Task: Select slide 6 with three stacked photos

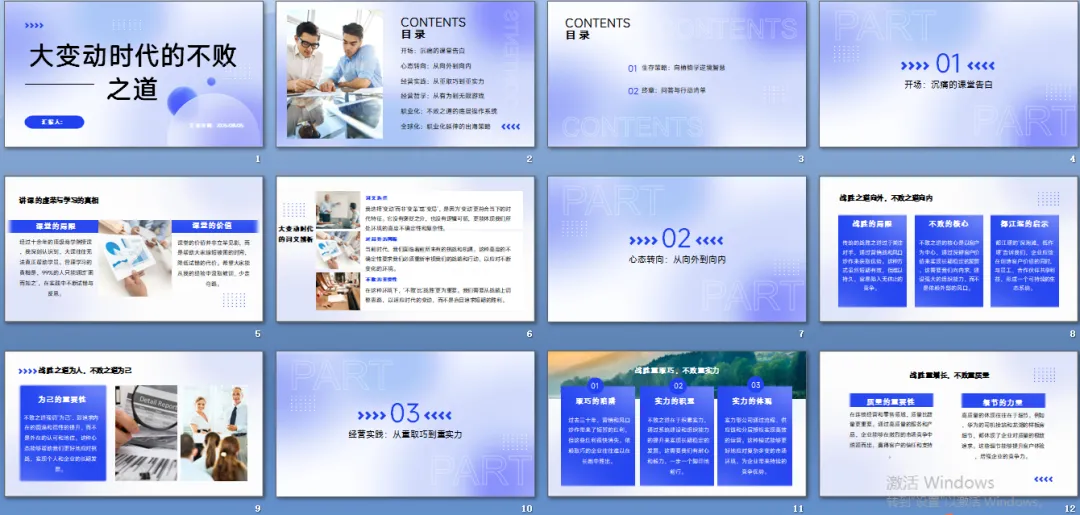Action: coord(405,249)
